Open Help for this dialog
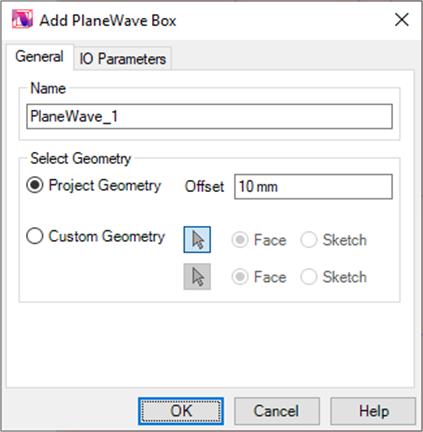Screen dimensions: 423x432 [373, 411]
